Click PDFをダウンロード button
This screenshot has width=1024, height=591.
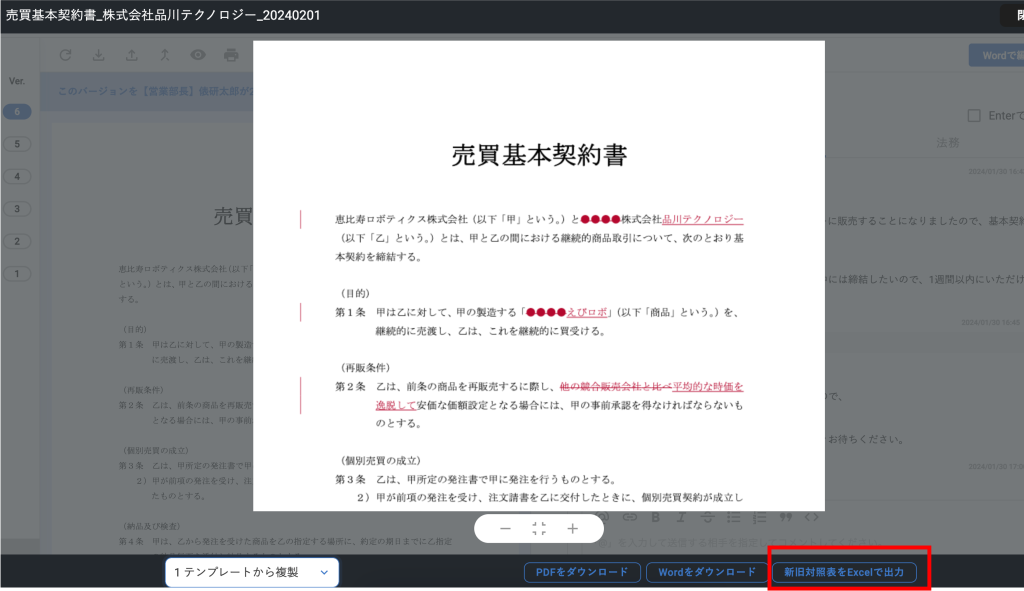click(x=581, y=572)
